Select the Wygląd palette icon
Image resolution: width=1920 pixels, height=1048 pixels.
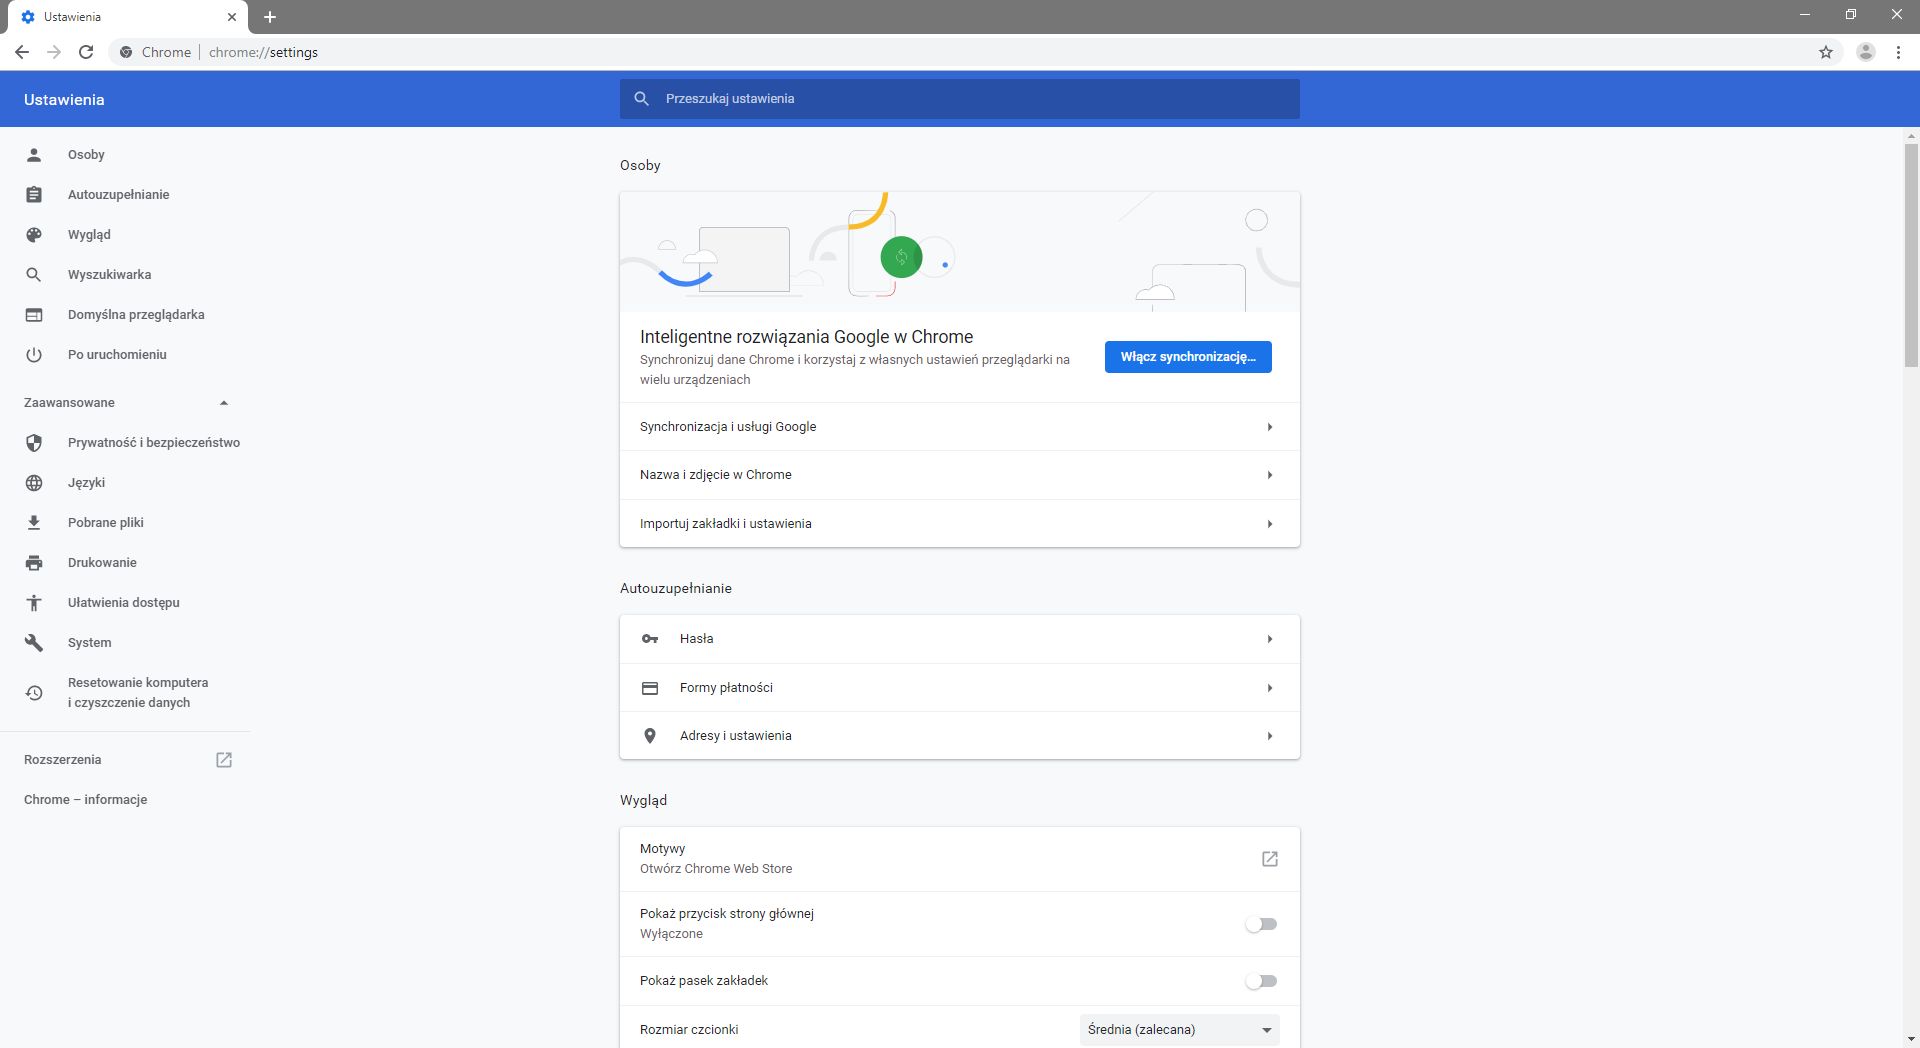(x=34, y=234)
